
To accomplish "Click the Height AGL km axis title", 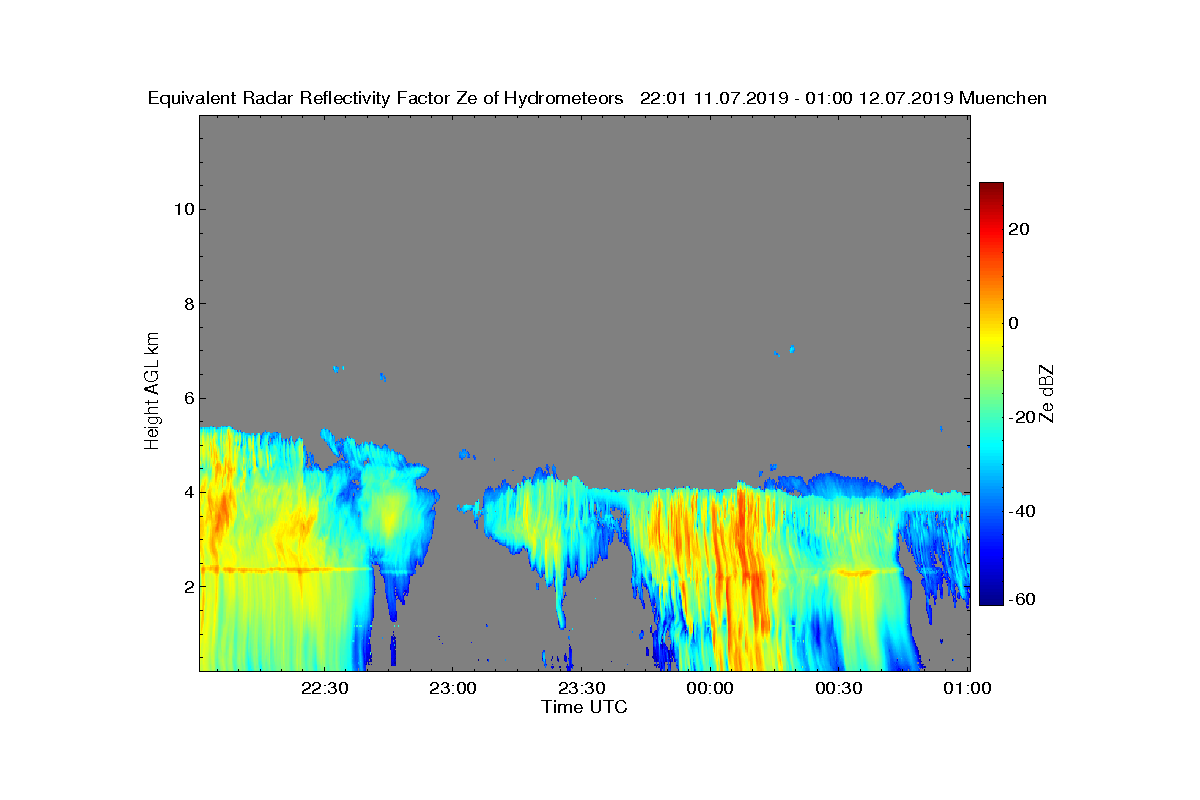I will click(152, 392).
